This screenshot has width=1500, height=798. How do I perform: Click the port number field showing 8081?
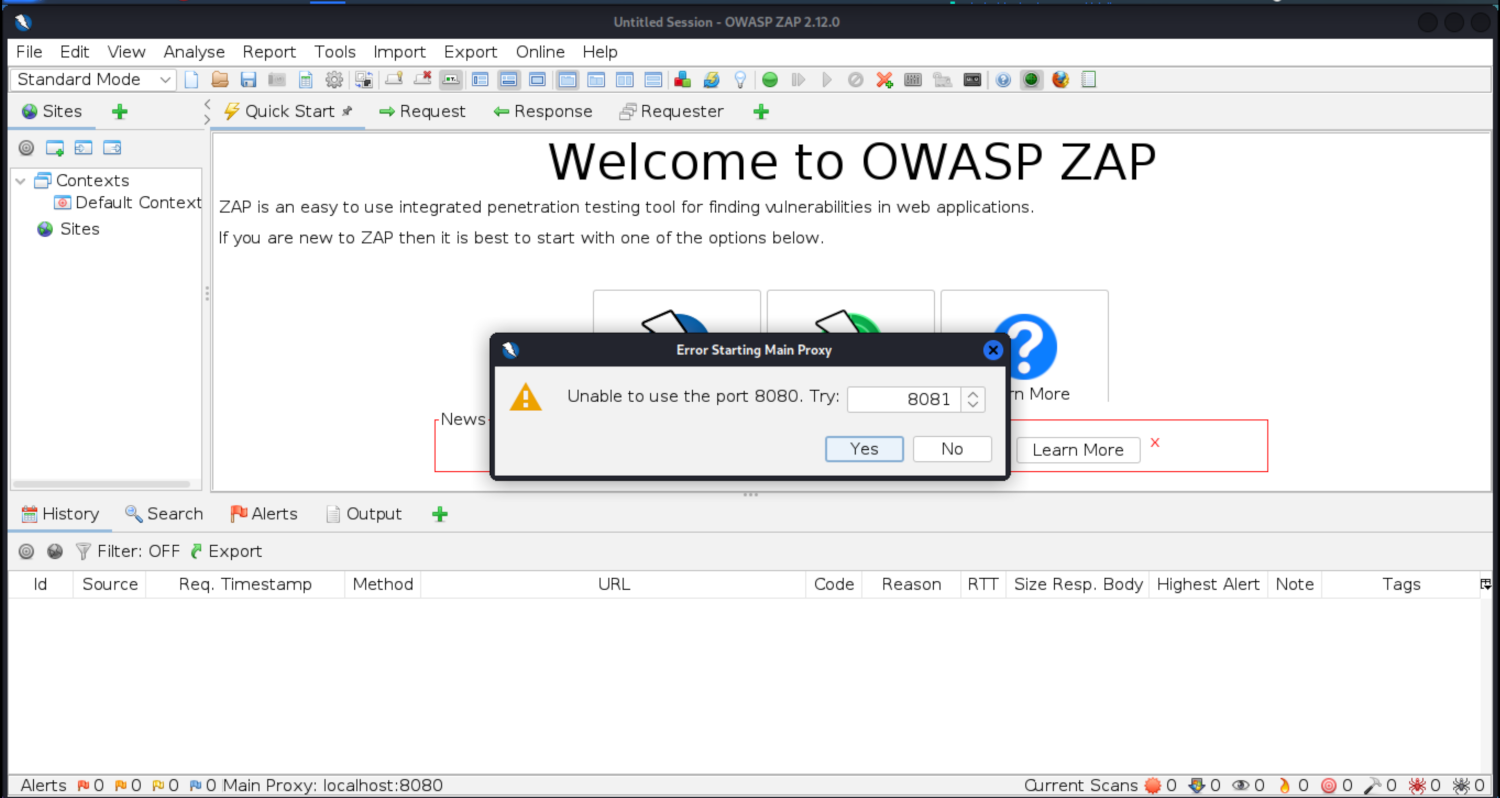coord(904,399)
